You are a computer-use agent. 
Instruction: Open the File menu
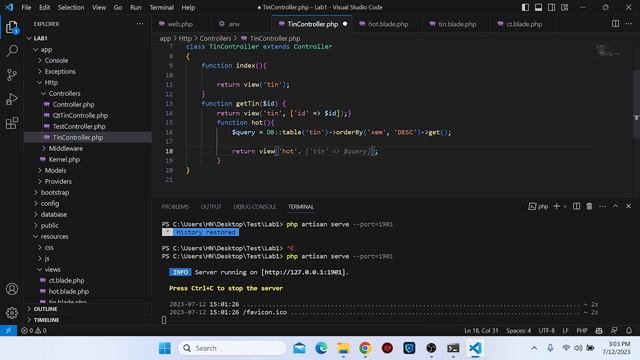coord(26,7)
